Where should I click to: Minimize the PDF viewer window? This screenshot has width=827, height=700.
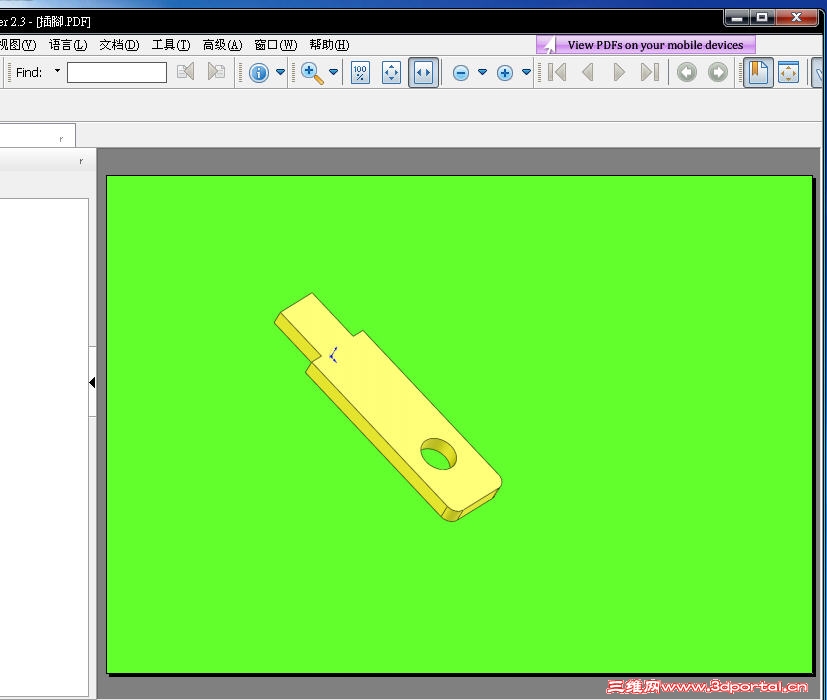point(737,18)
